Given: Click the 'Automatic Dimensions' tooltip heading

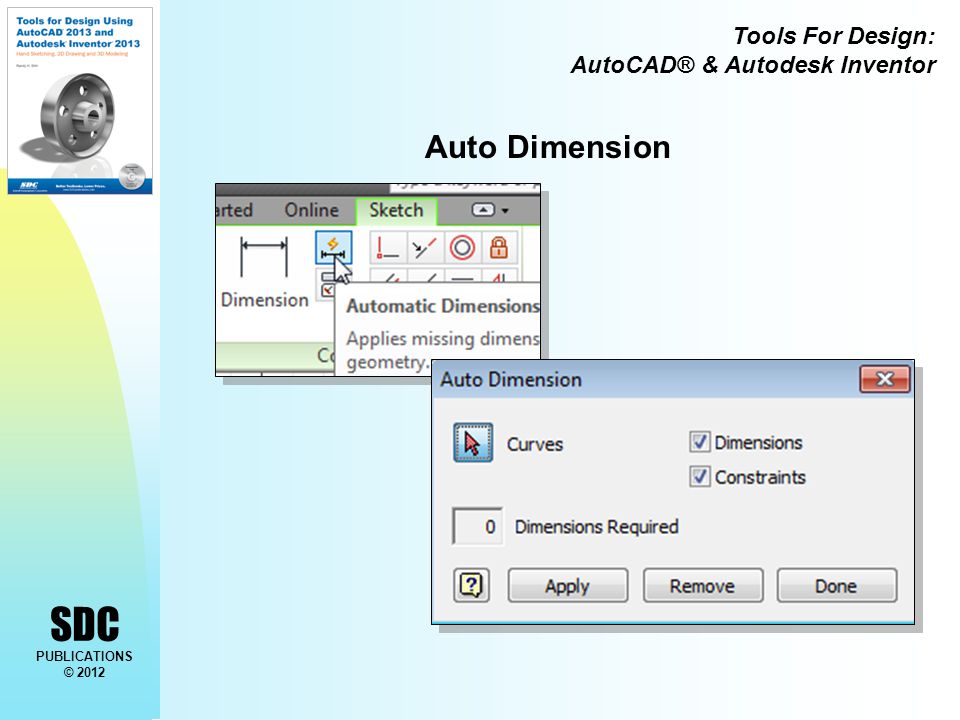Looking at the screenshot, I should [x=443, y=306].
